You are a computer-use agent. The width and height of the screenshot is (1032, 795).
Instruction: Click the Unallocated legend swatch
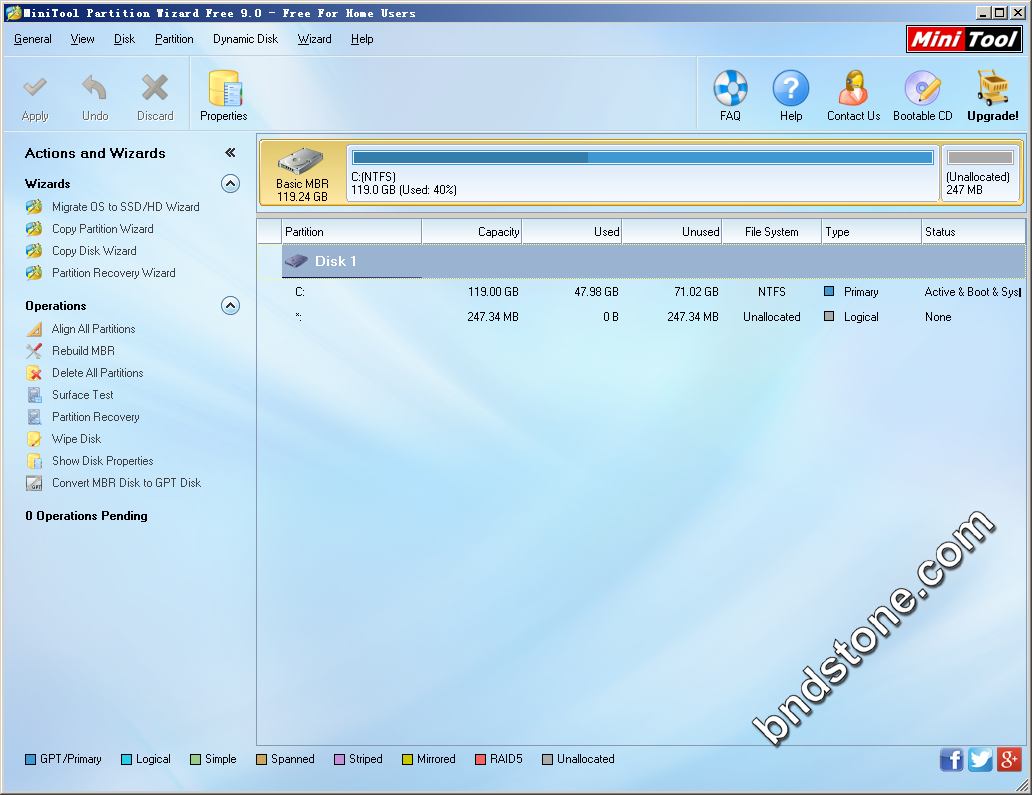point(547,759)
